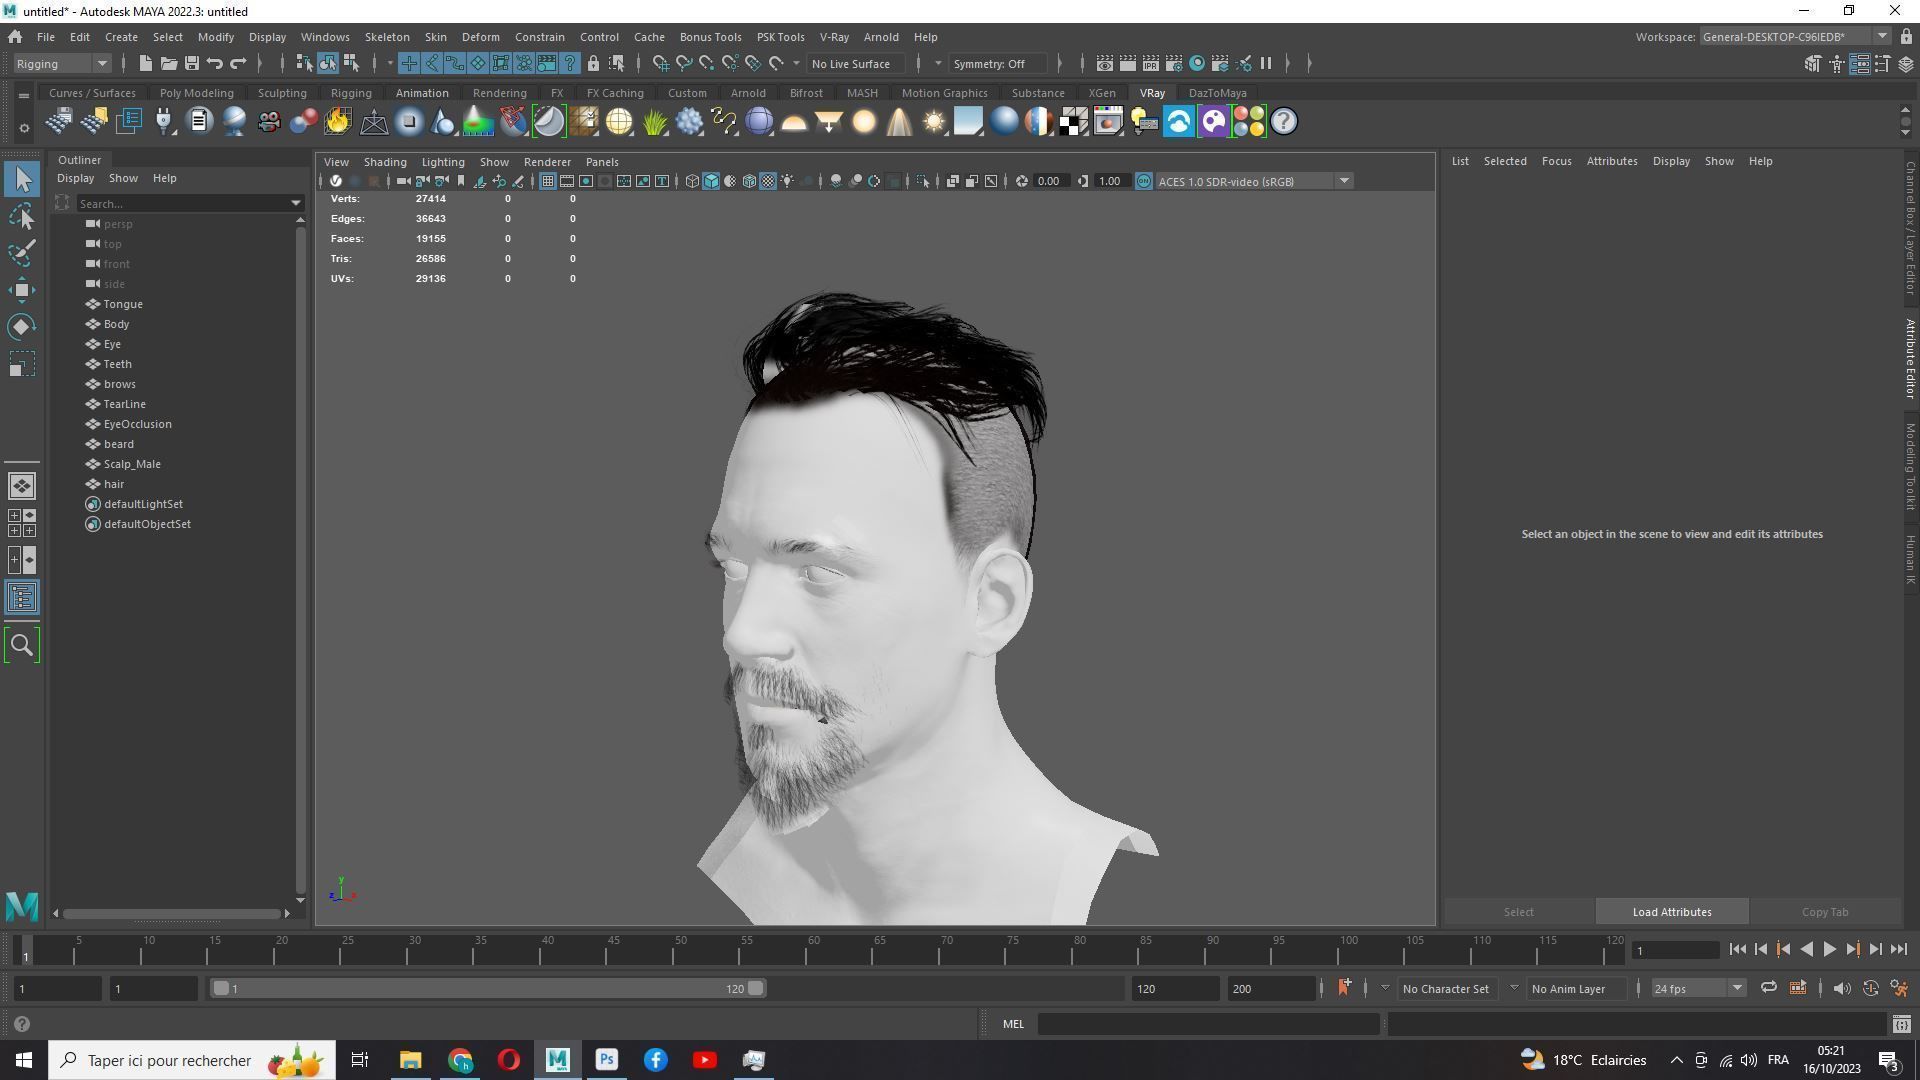
Task: Expand the Outliner search filter dropdown
Action: point(296,203)
